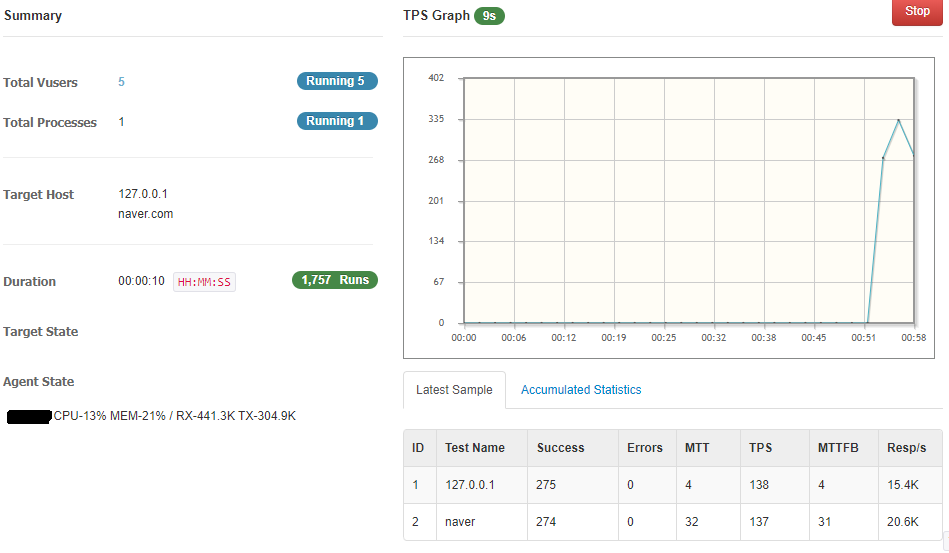Select the Latest Sample tab

point(454,390)
